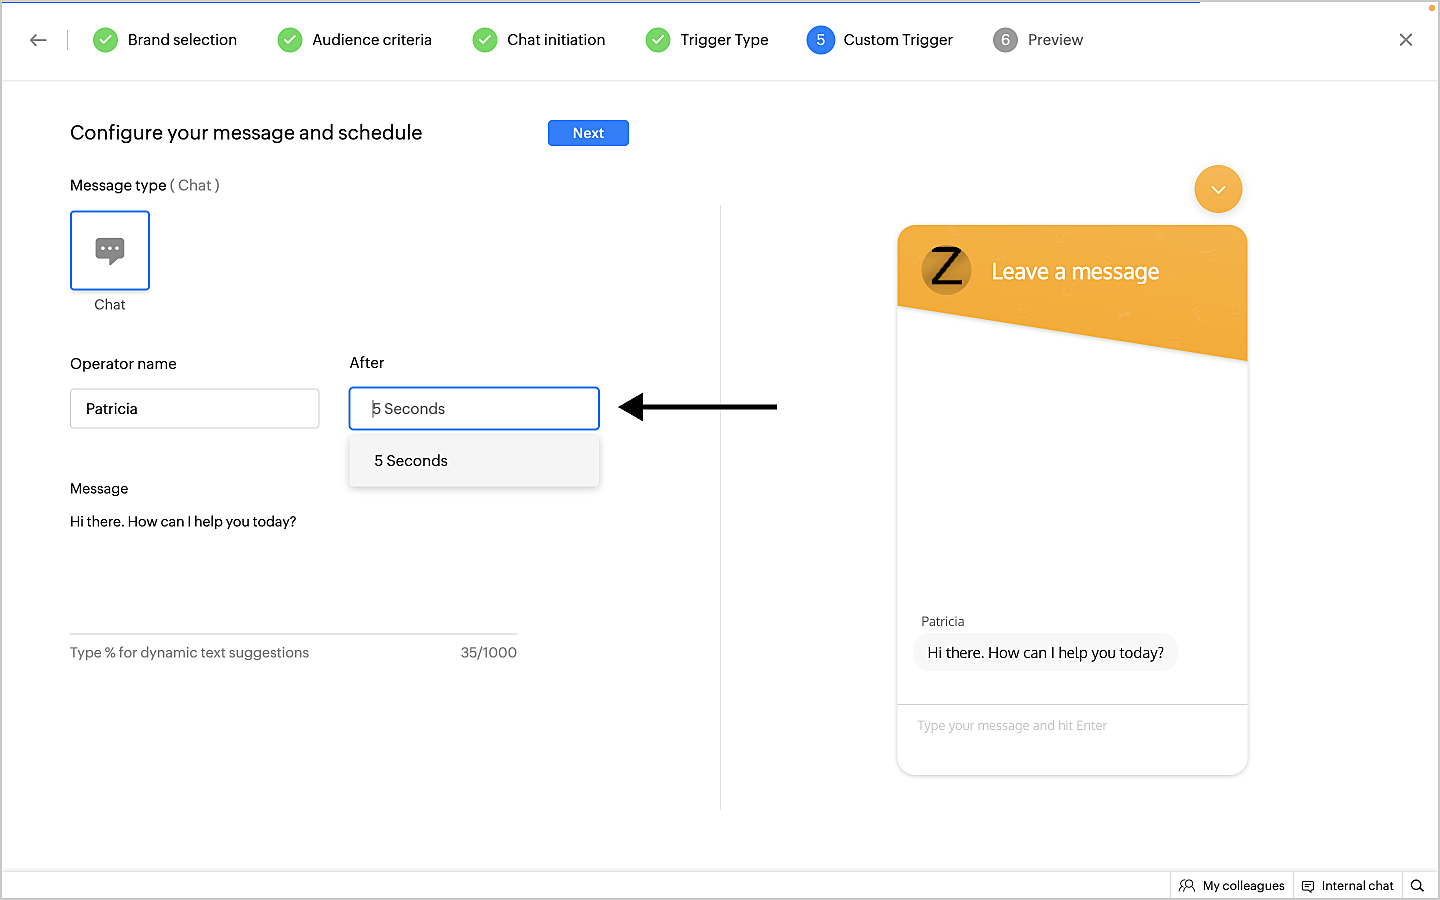The image size is (1440, 900).
Task: Click the preview chat bubble message
Action: tap(1045, 653)
